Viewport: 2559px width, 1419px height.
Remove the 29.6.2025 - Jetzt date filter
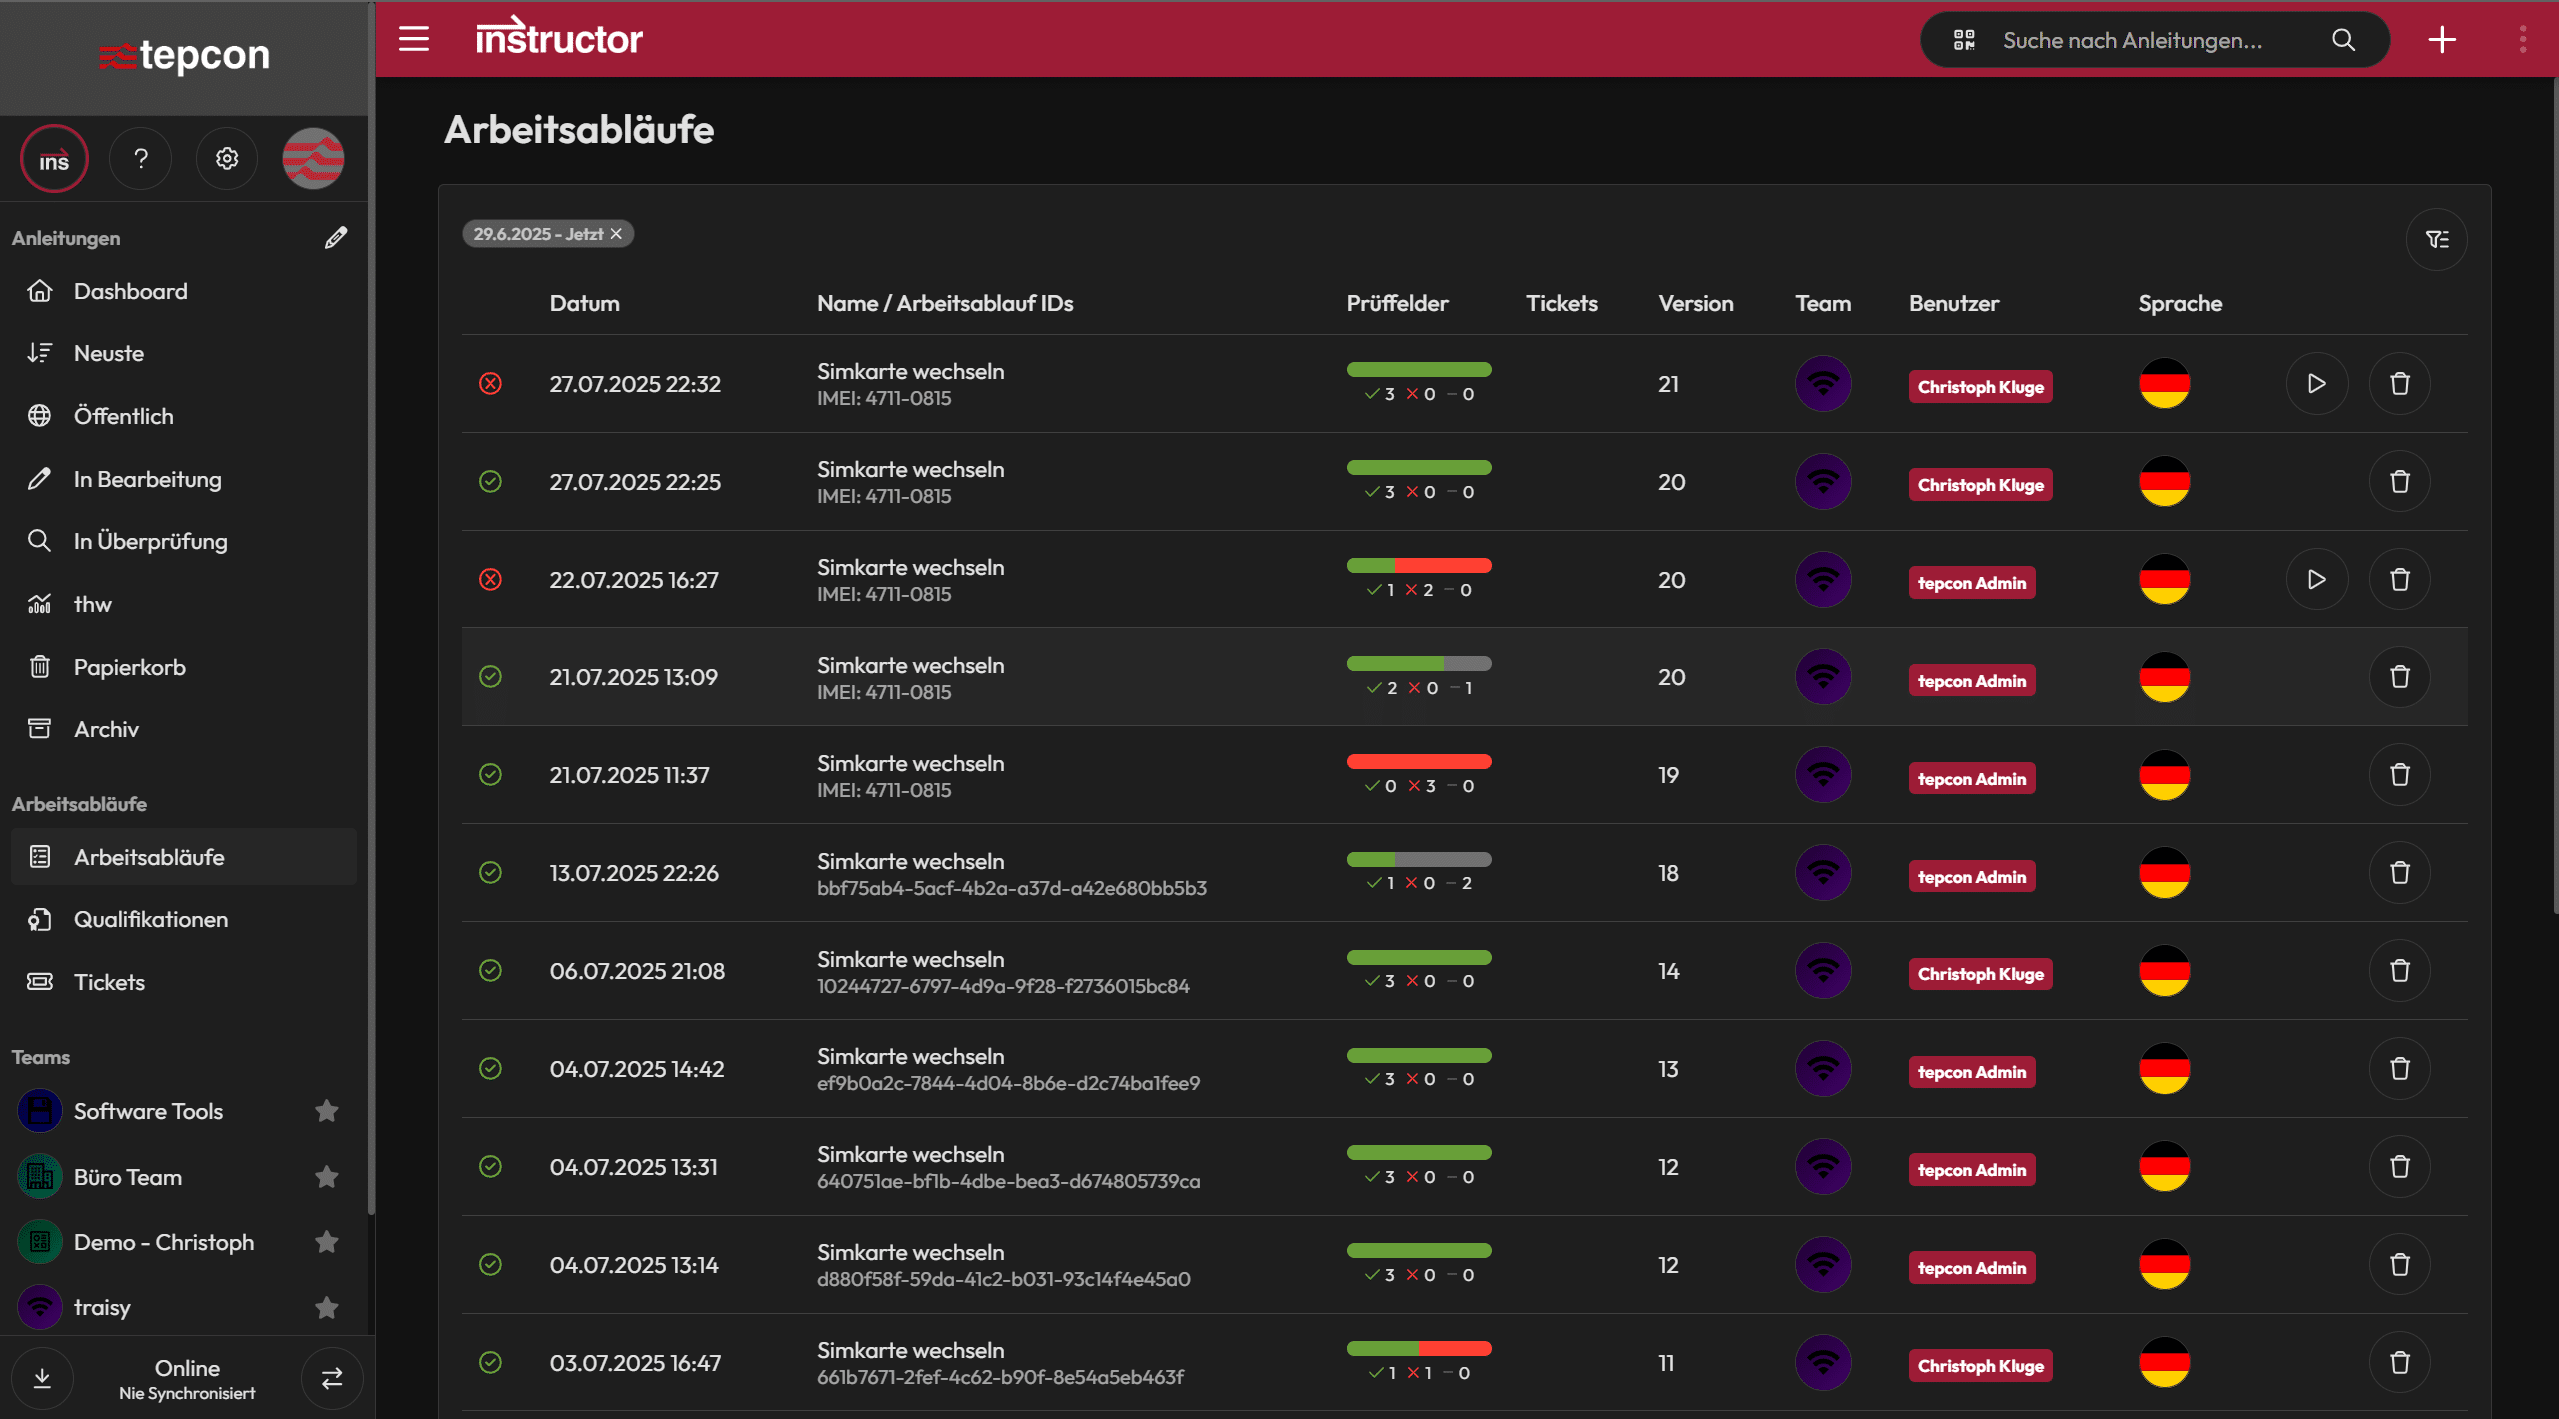[616, 234]
